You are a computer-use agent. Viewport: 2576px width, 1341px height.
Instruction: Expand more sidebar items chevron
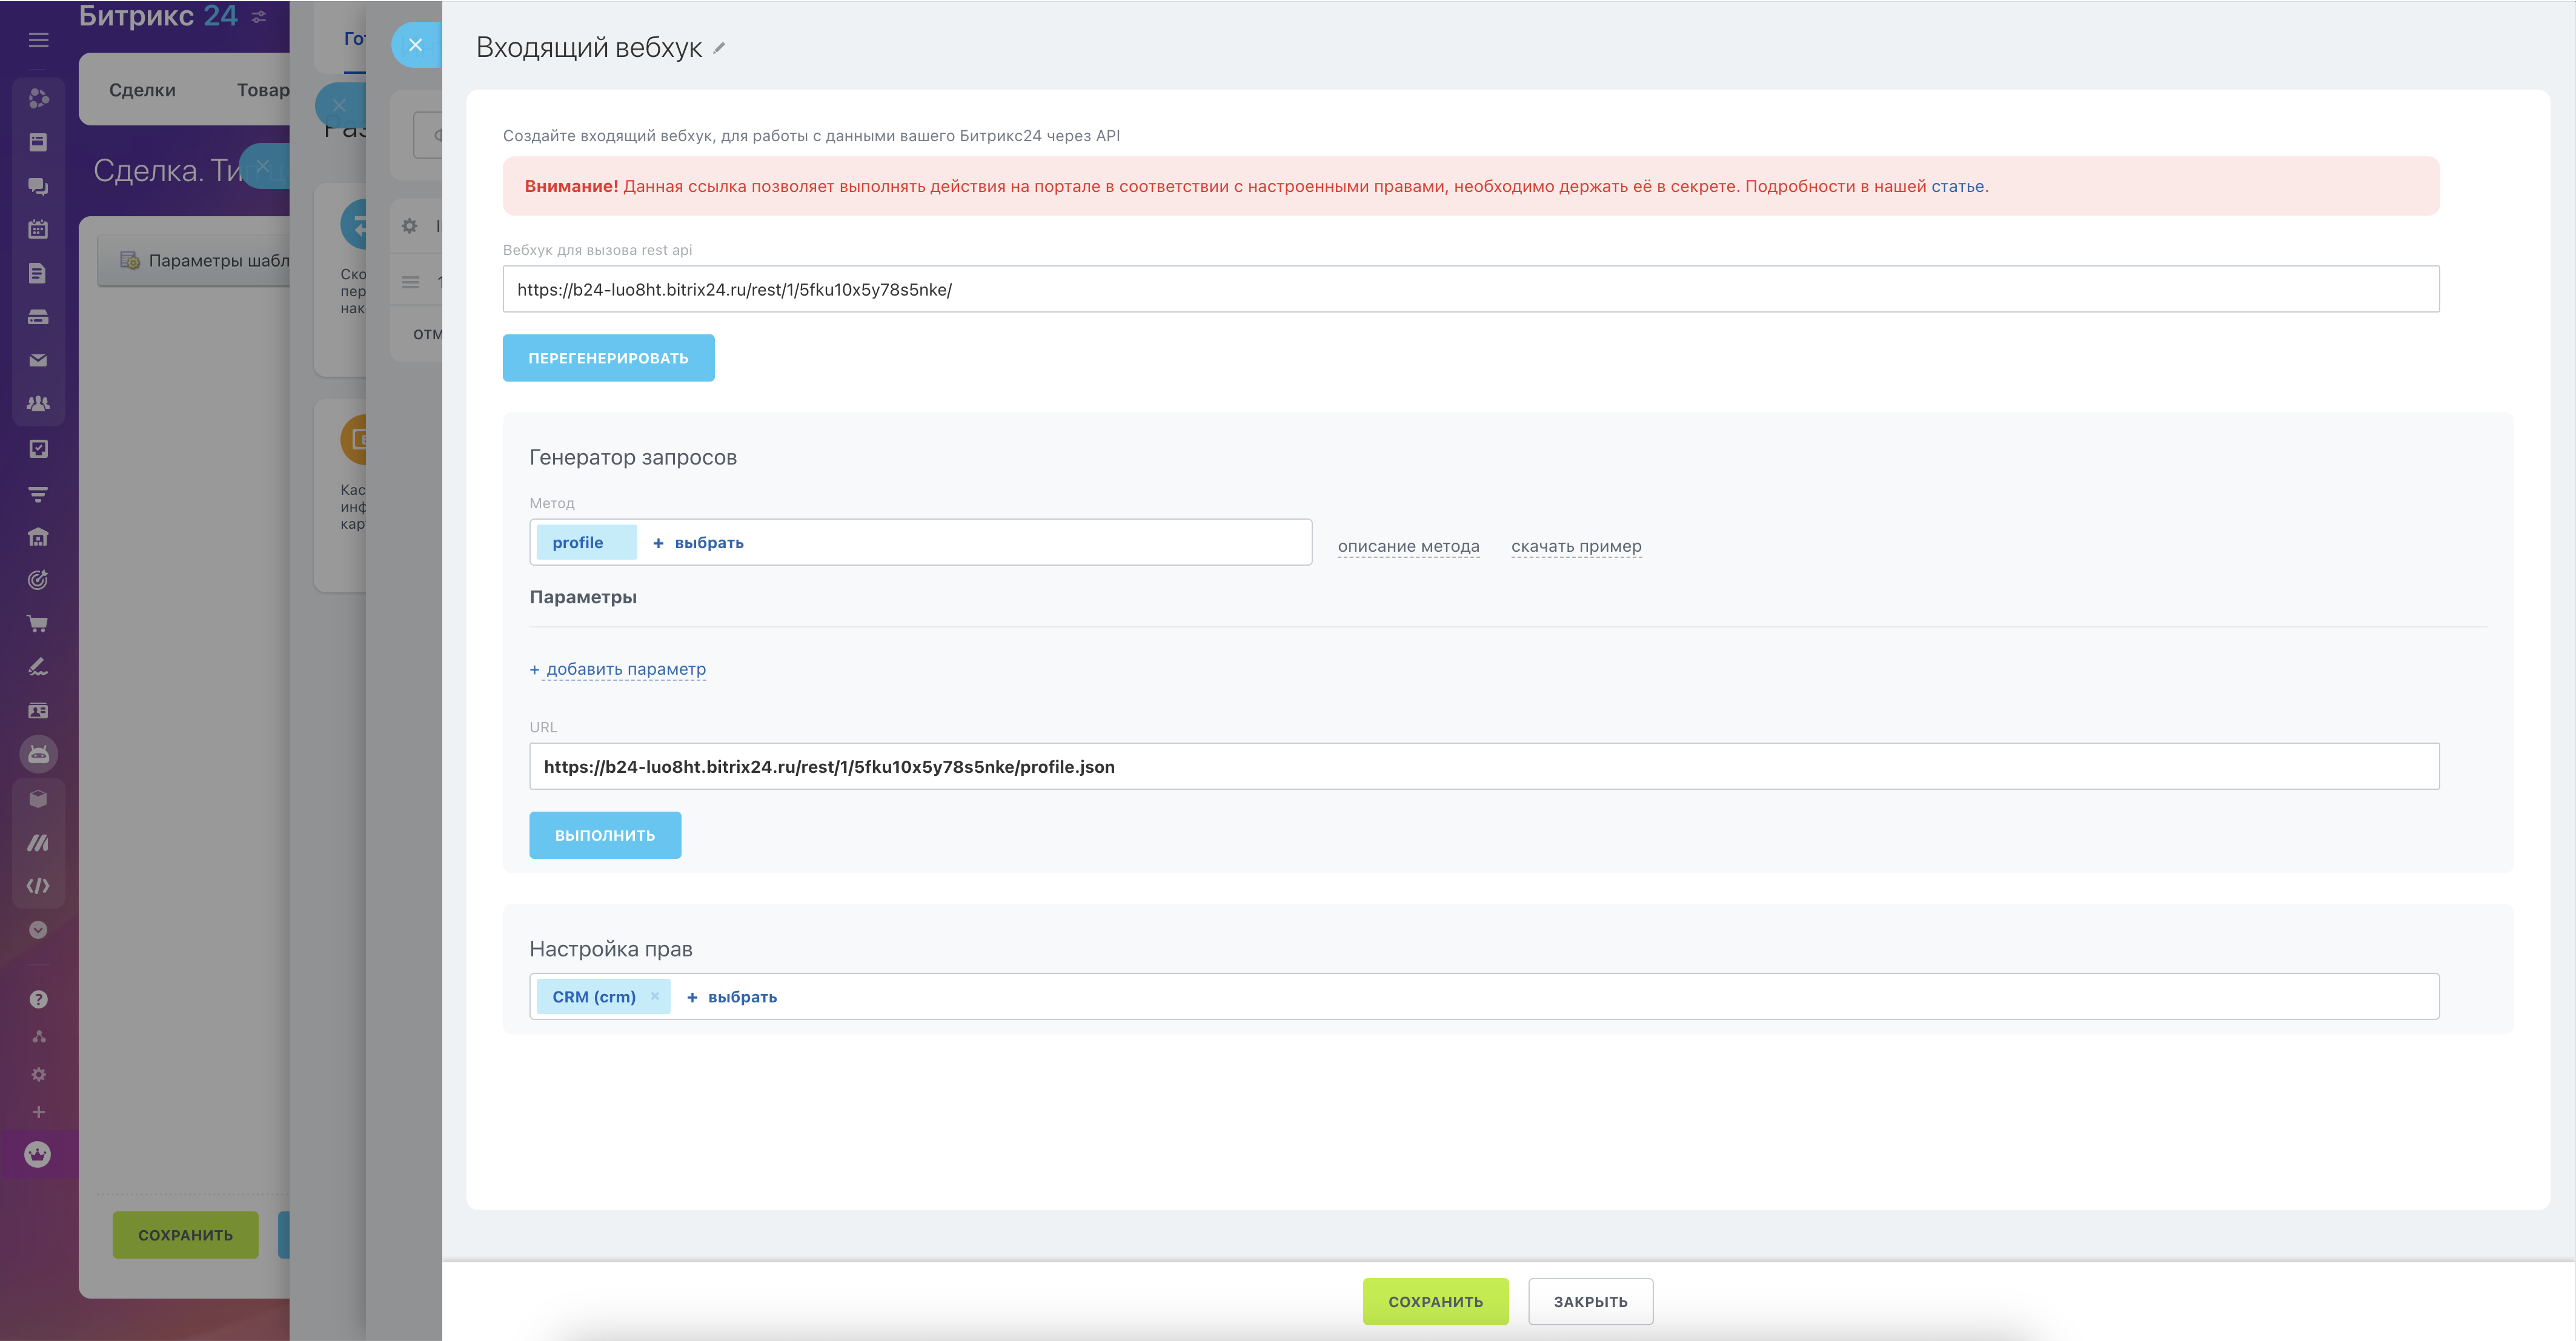point(38,930)
